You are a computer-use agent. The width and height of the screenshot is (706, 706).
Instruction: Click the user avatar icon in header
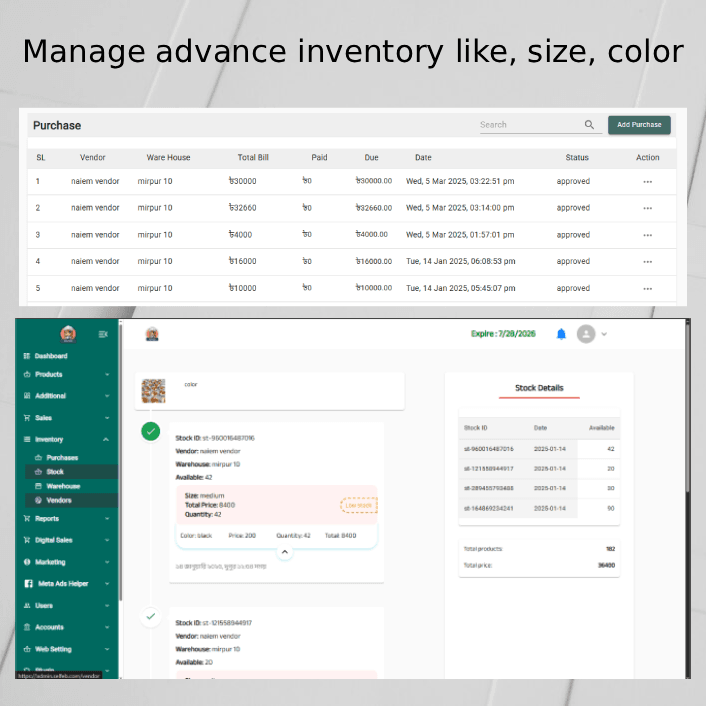(x=586, y=334)
